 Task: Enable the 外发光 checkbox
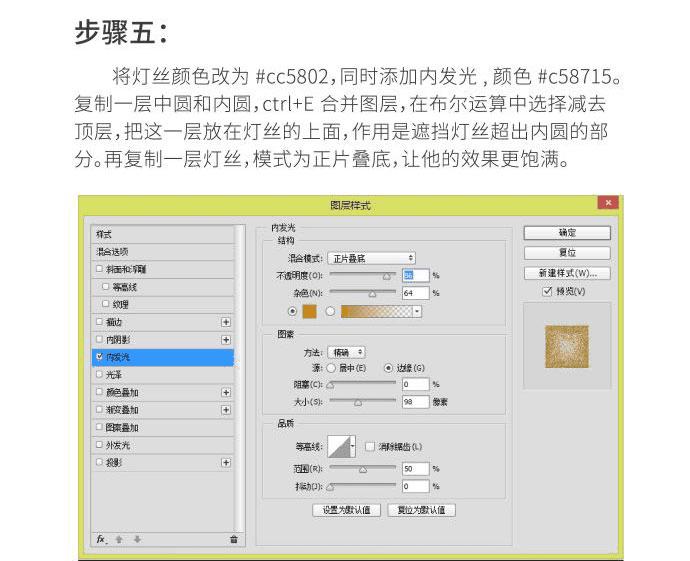[x=99, y=445]
